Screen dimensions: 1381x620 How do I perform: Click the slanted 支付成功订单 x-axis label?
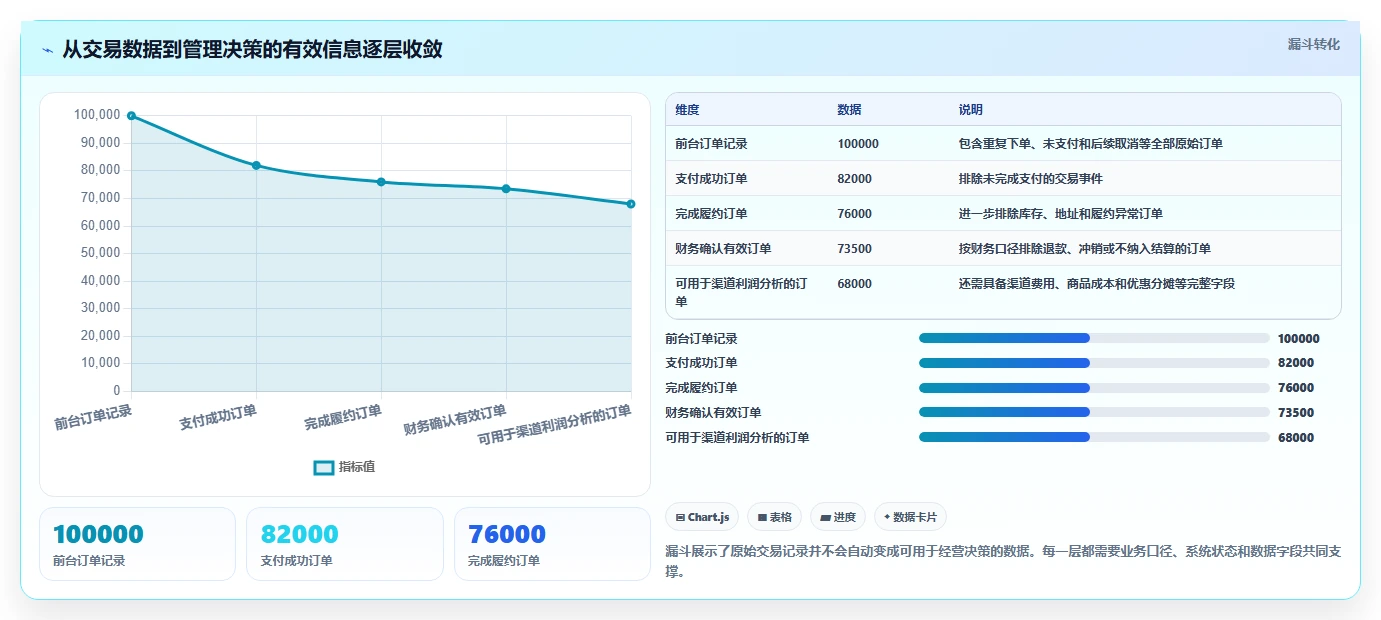point(218,418)
